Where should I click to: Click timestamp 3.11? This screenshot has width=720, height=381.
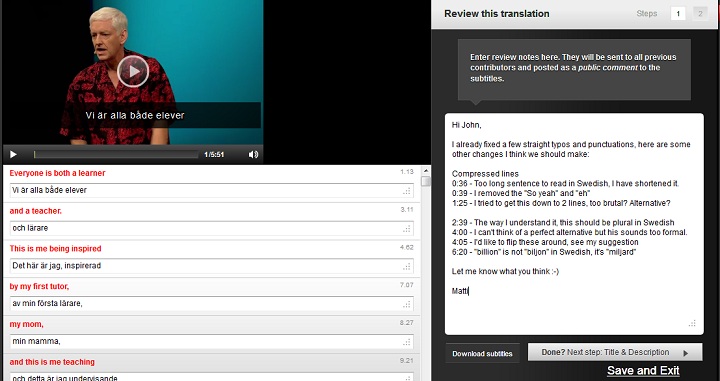tap(406, 209)
